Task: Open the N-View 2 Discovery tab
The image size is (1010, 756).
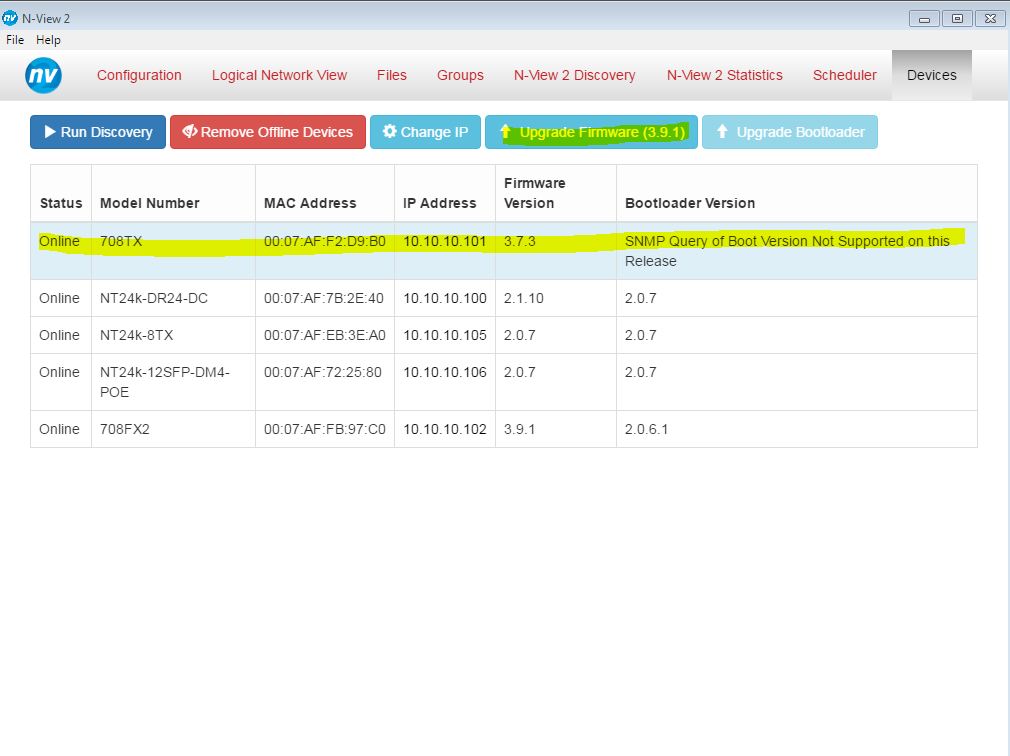Action: click(575, 75)
